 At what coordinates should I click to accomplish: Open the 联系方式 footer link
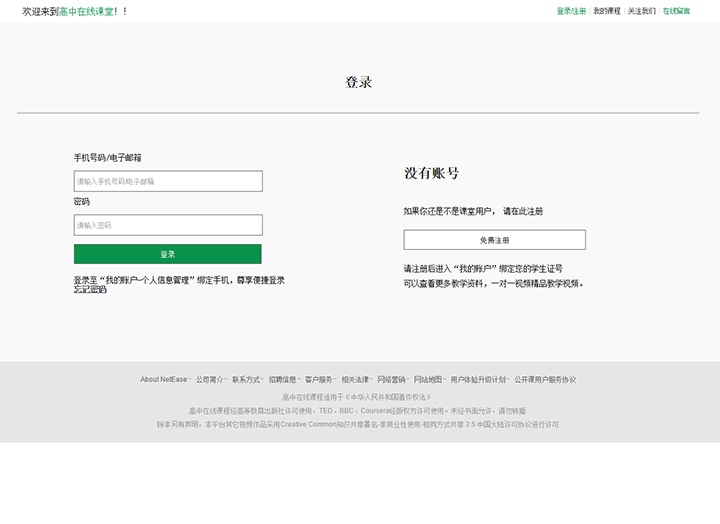pyautogui.click(x=246, y=379)
